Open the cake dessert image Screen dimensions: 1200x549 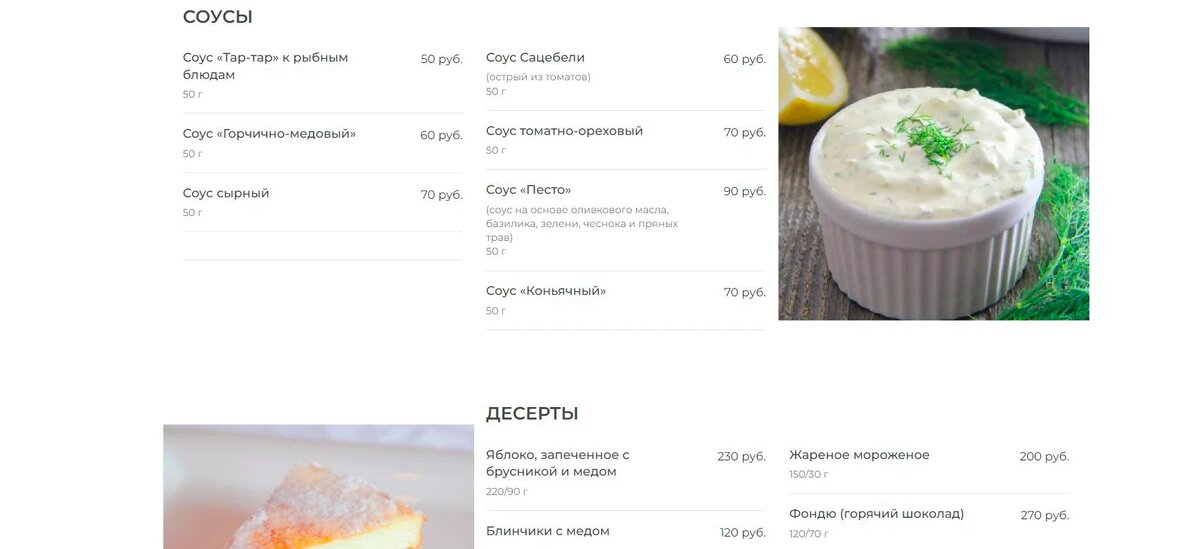pyautogui.click(x=318, y=486)
